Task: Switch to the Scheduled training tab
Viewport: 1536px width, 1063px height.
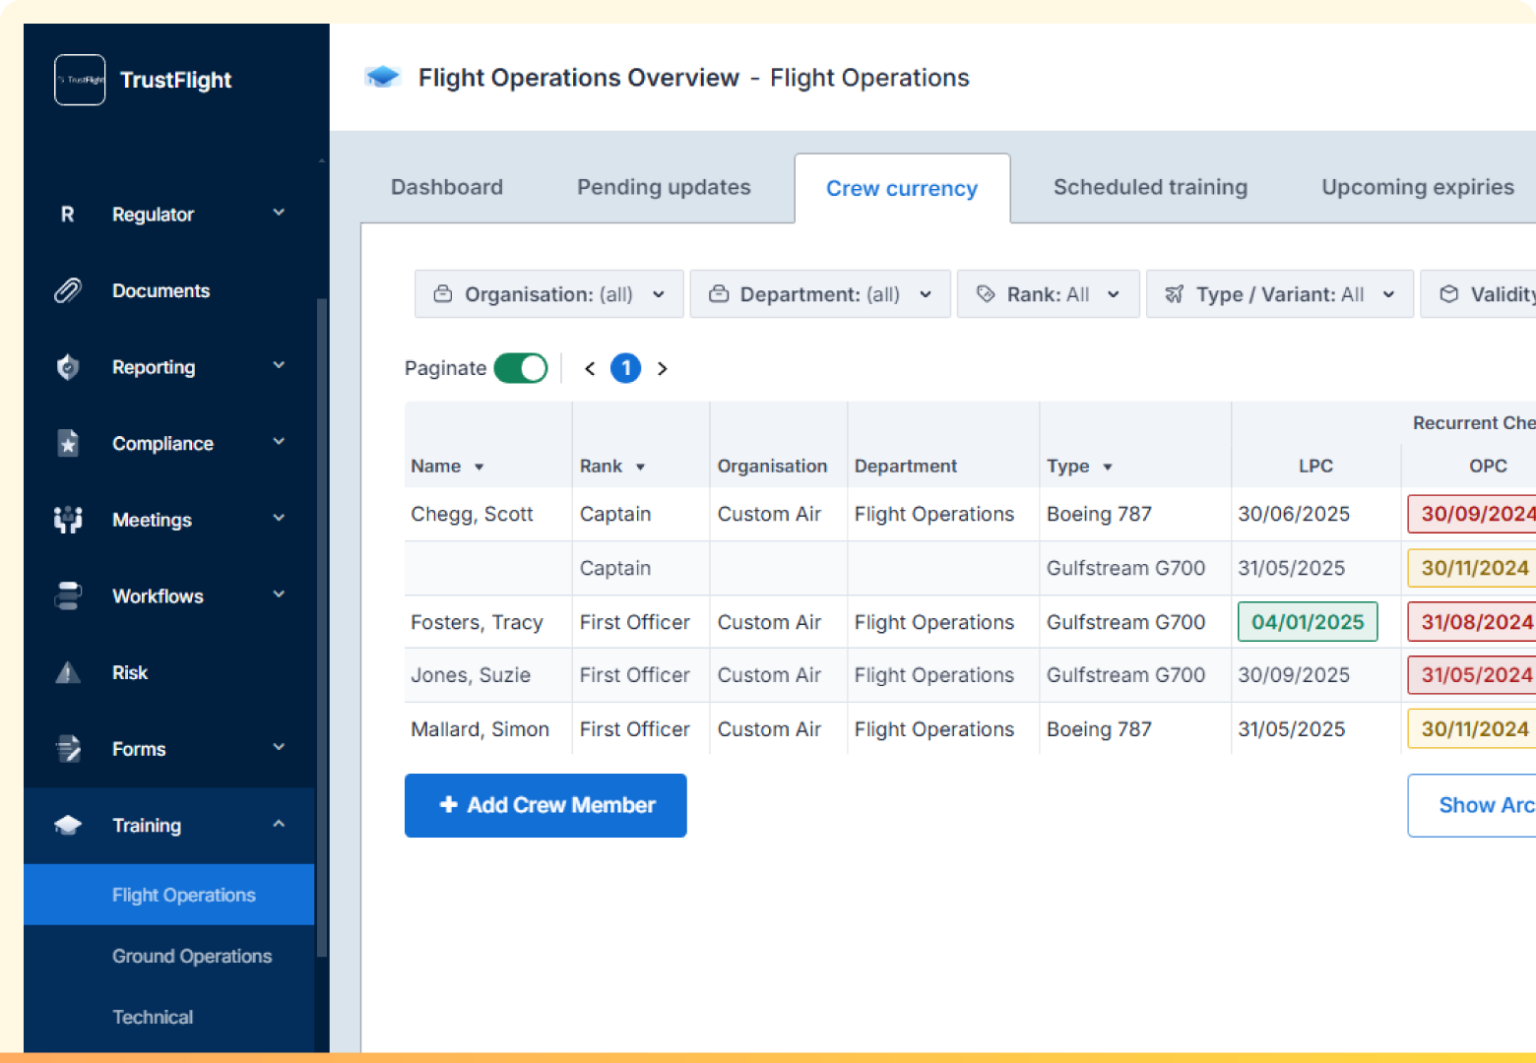Action: click(x=1150, y=187)
